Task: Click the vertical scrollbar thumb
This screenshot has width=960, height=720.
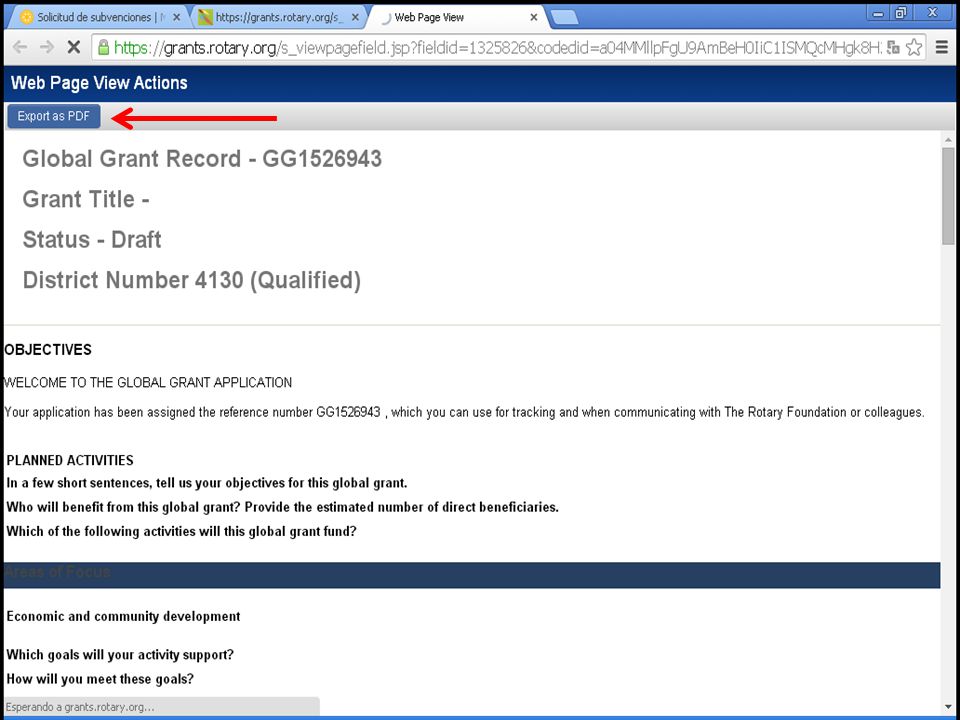Action: click(948, 196)
